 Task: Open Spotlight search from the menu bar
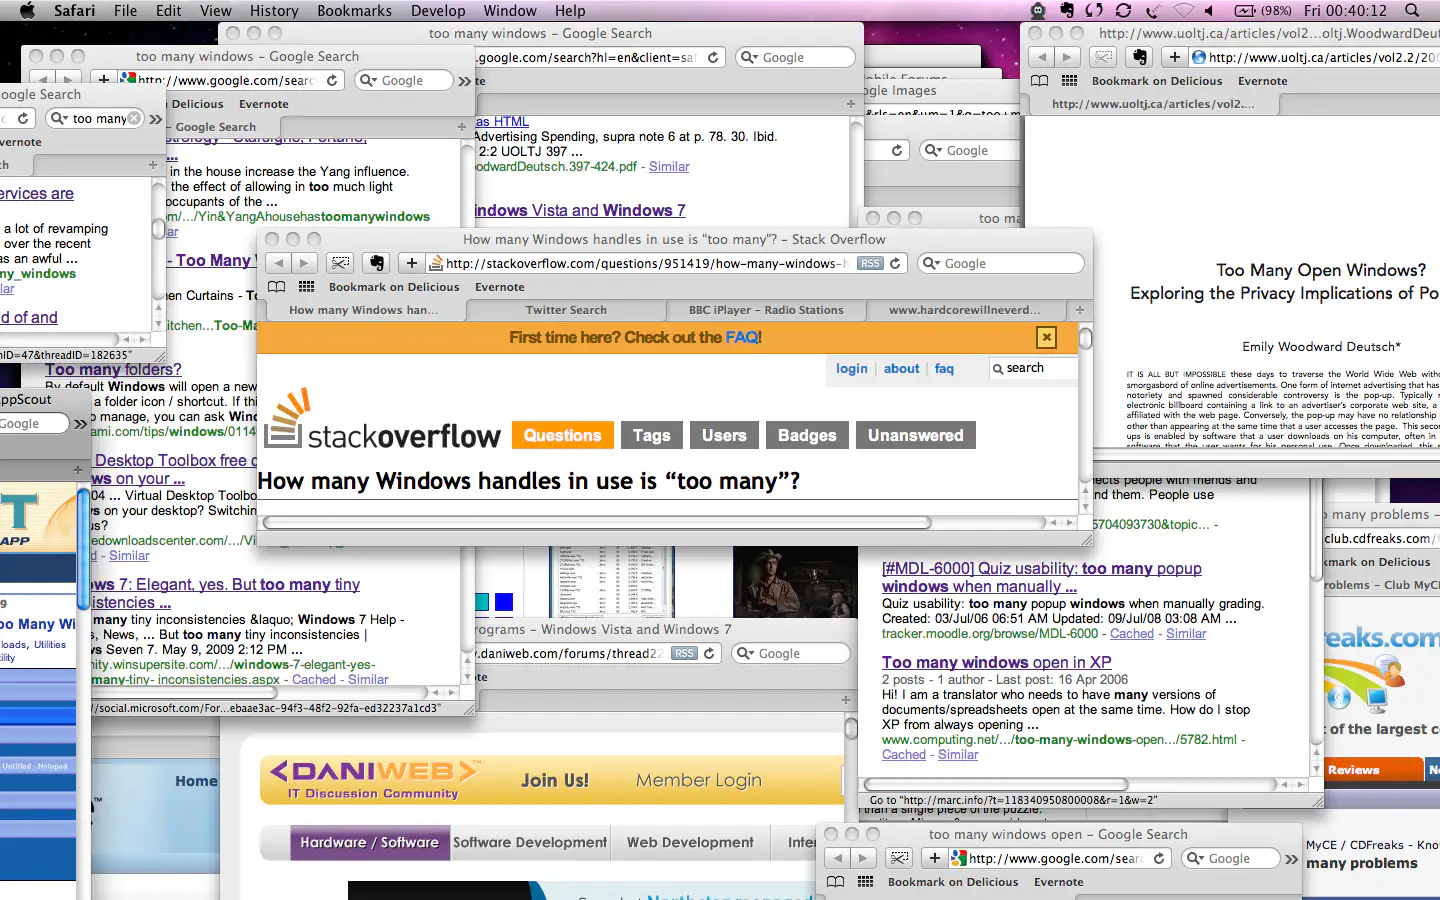[1412, 11]
